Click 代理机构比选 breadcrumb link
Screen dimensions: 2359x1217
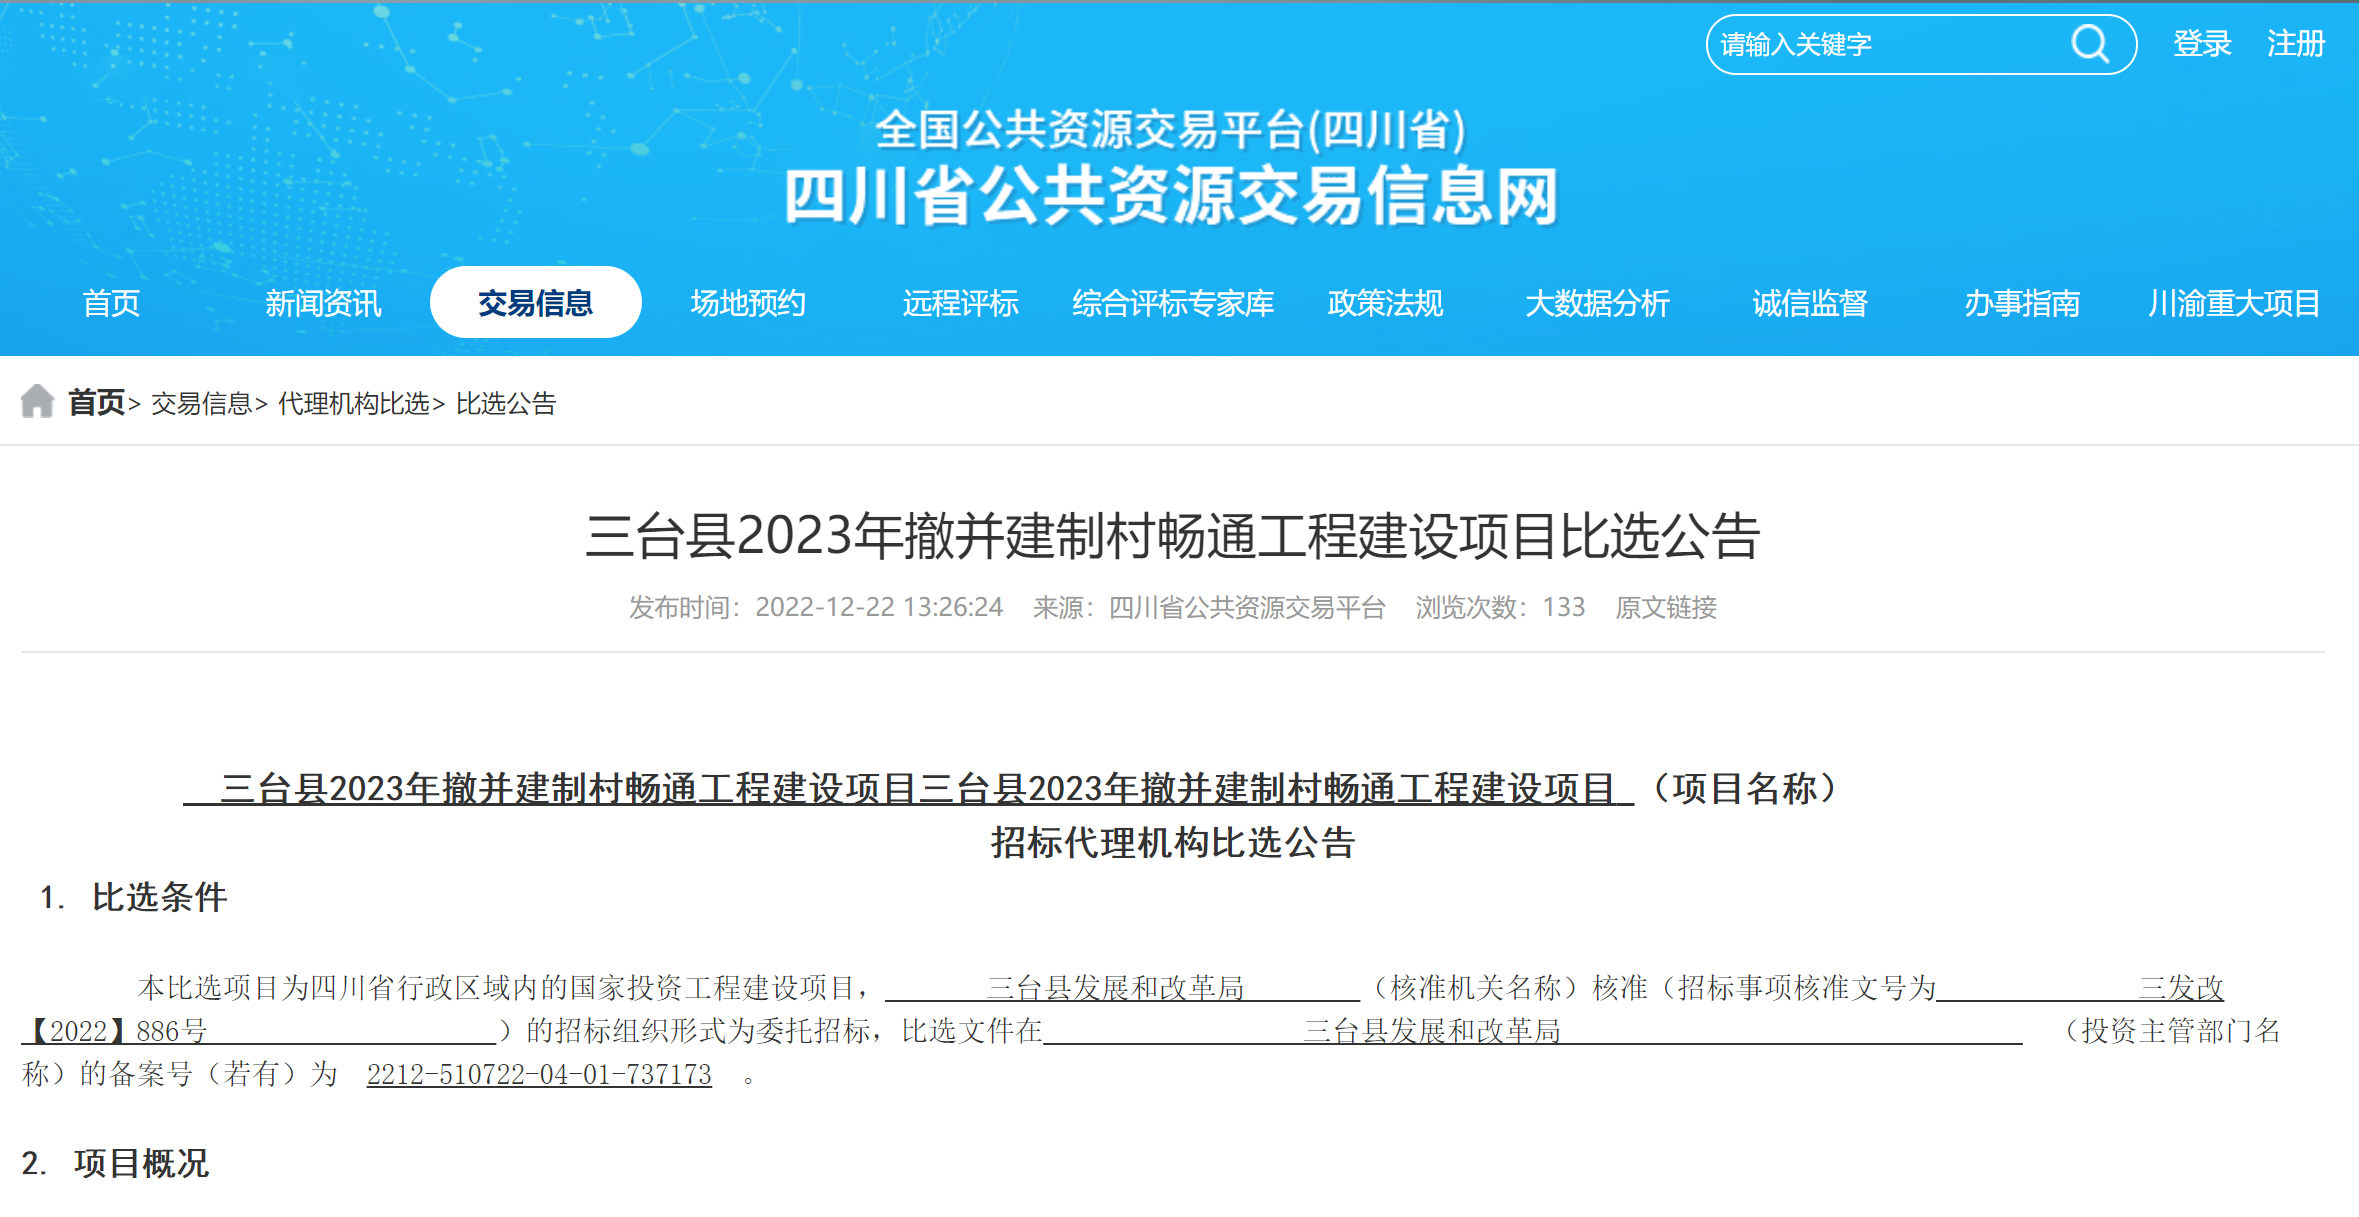point(354,404)
